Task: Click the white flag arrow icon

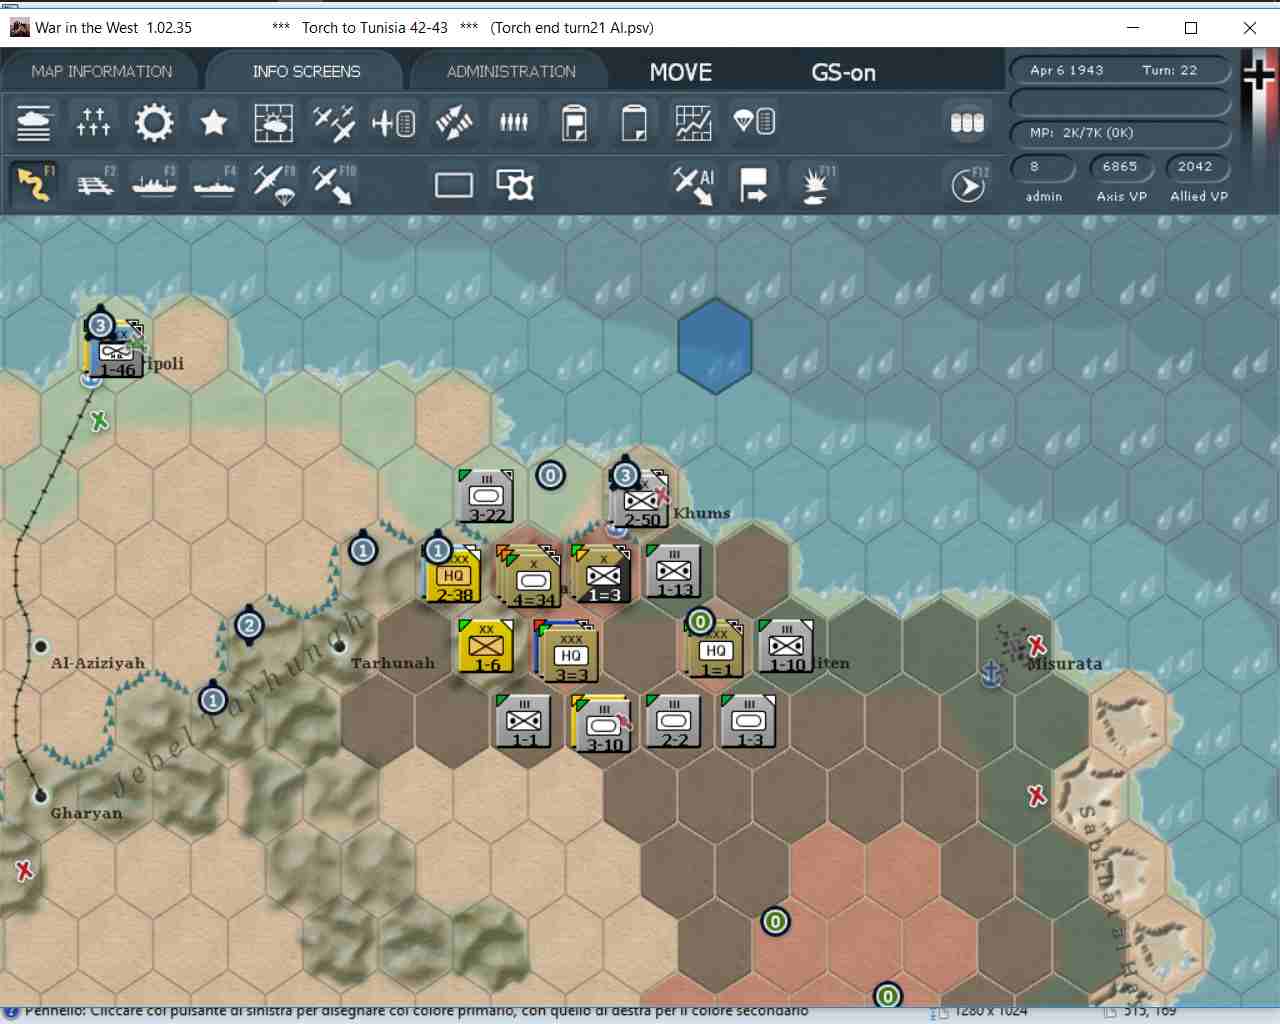Action: pos(753,185)
